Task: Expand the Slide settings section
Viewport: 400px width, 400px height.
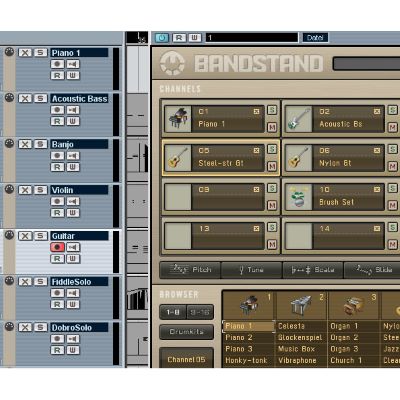Action: coord(372,270)
